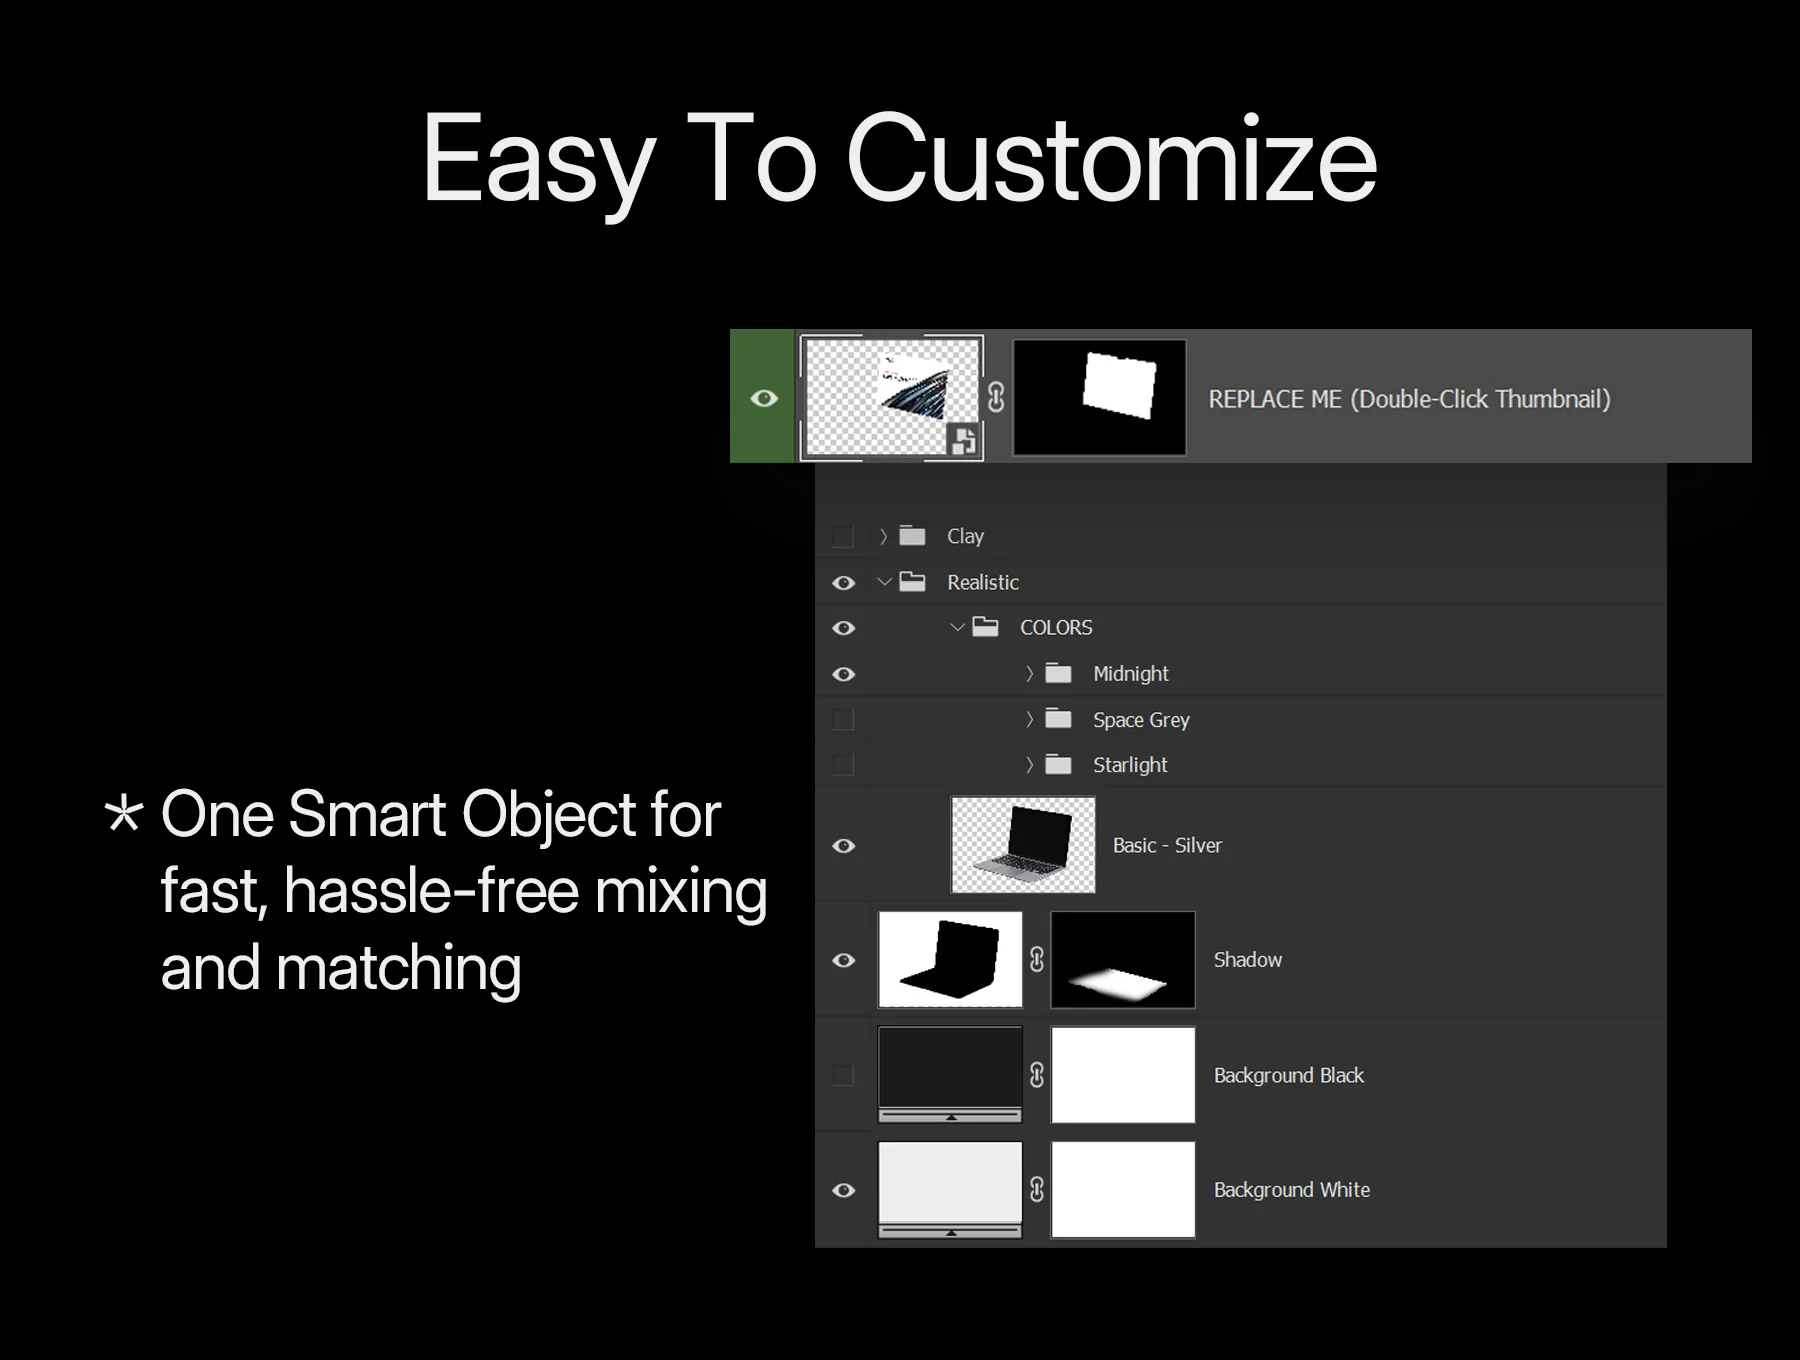Select the Background Black layer mask
The height and width of the screenshot is (1360, 1800).
tap(1123, 1075)
